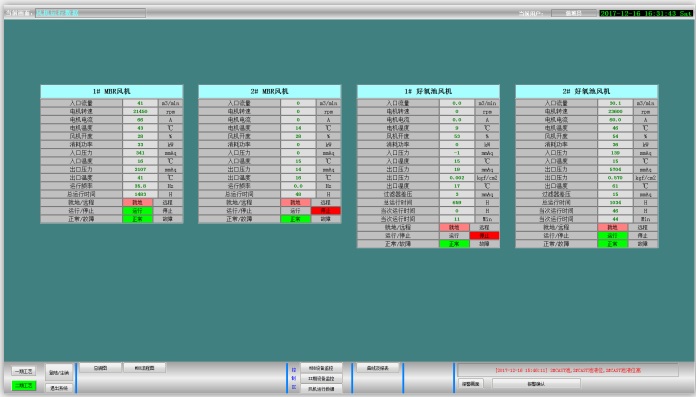
Task: Open the 总貌图 overview screen
Action: click(100, 368)
